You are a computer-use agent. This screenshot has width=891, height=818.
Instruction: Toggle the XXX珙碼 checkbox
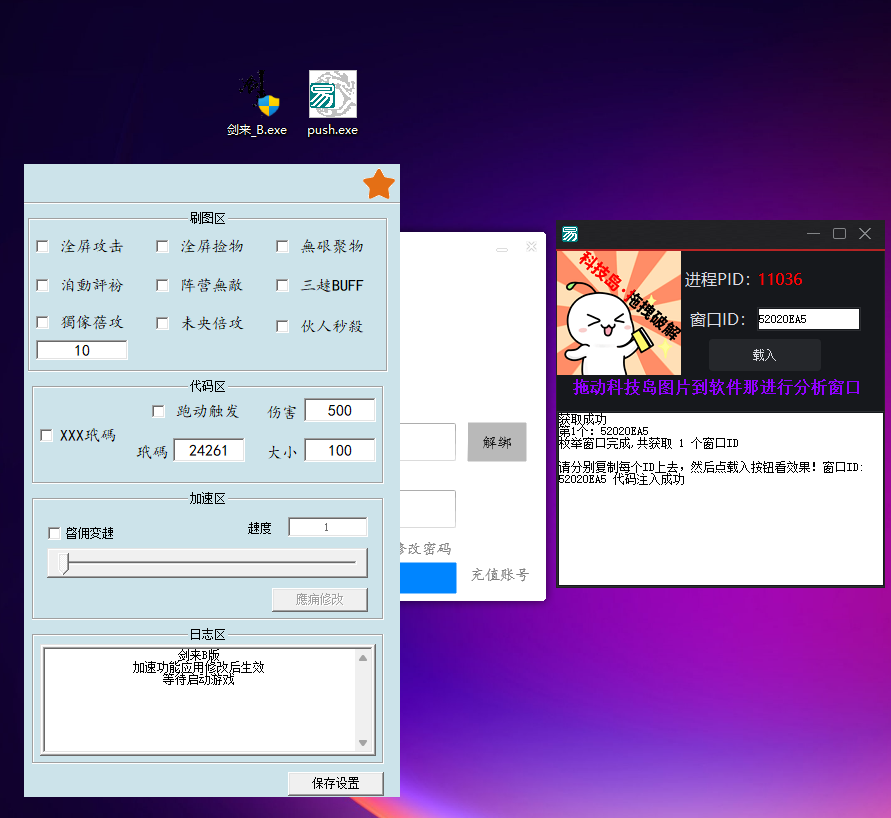[46, 435]
